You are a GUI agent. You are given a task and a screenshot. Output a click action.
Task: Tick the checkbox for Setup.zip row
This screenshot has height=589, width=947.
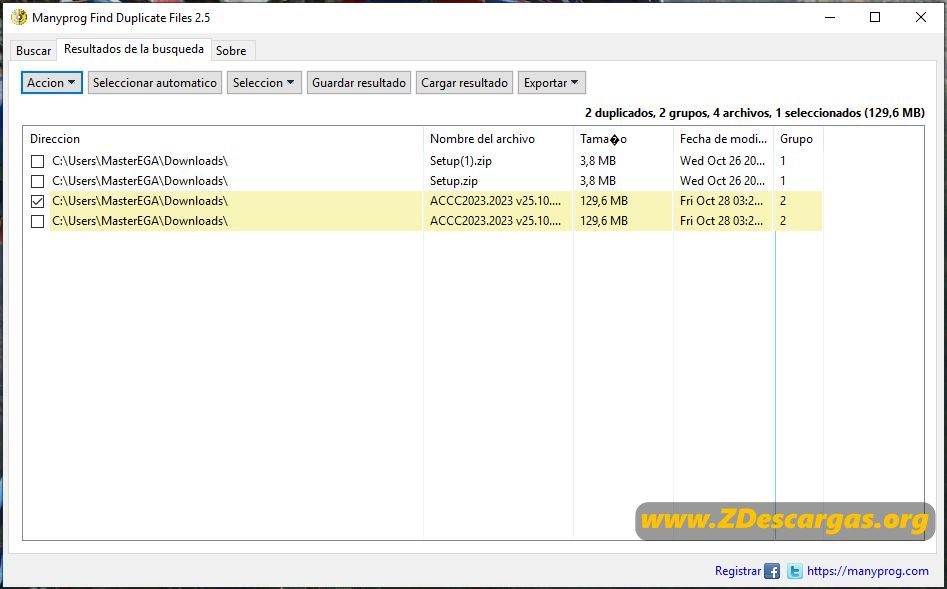(37, 181)
